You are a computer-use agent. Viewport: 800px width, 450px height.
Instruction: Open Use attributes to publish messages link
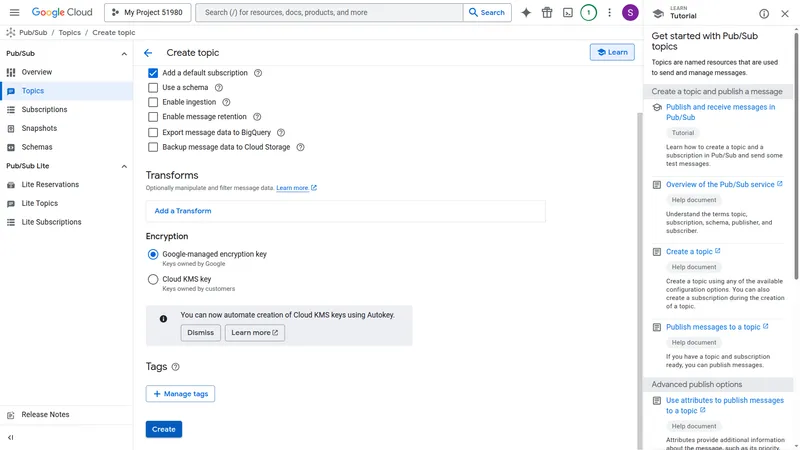click(x=724, y=406)
